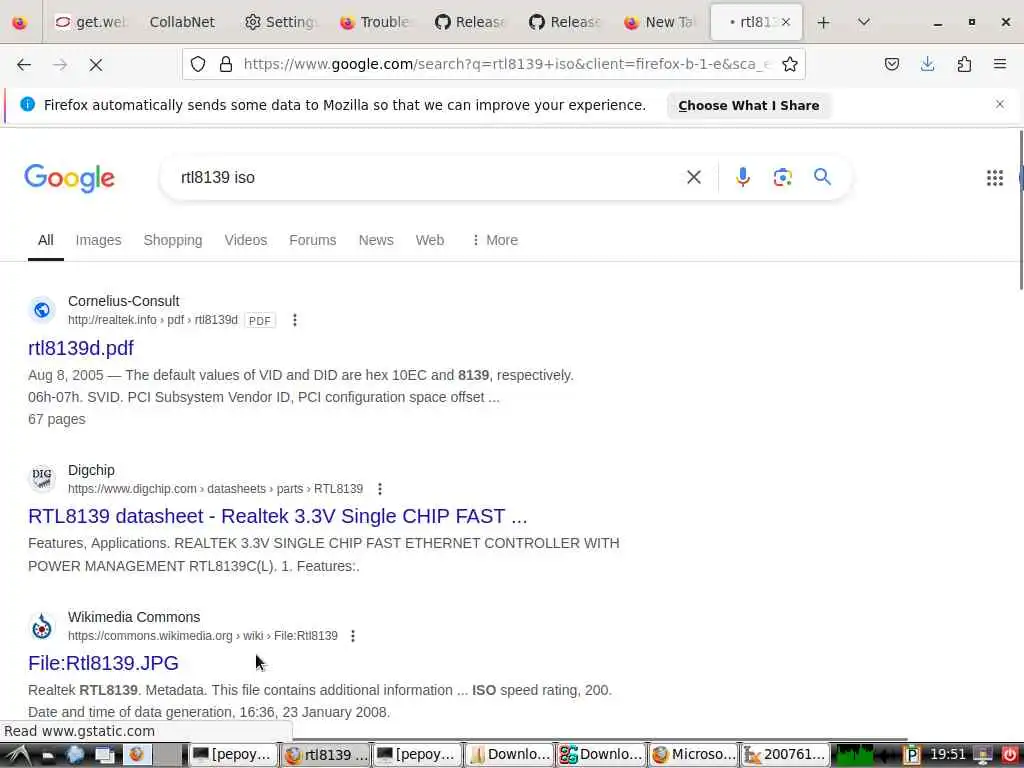Close the rtl8139 search tab
1024x768 pixels.
(786, 22)
